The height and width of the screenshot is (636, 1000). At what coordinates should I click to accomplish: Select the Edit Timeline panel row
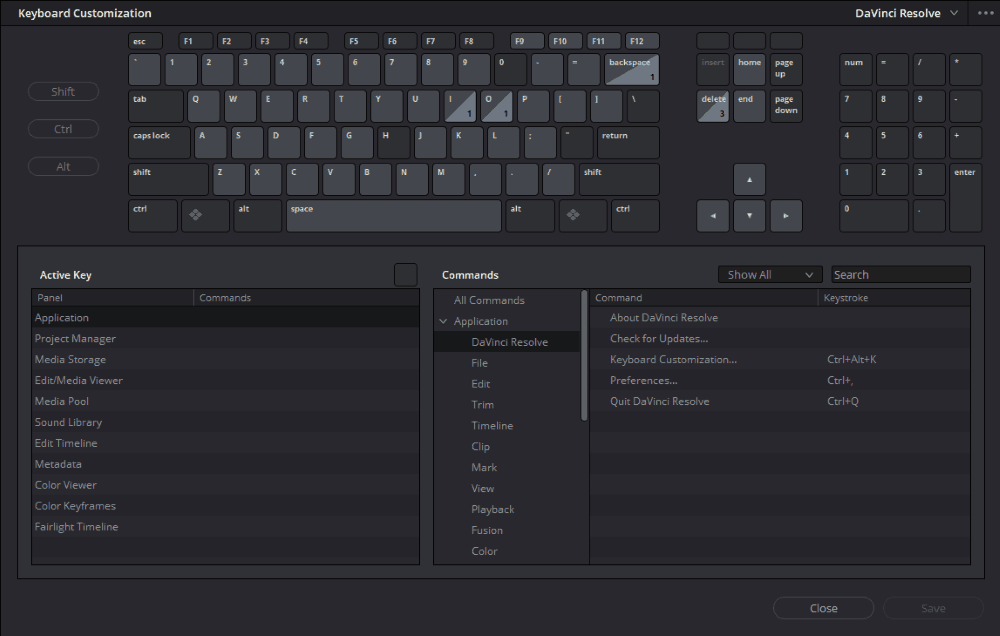[x=226, y=443]
